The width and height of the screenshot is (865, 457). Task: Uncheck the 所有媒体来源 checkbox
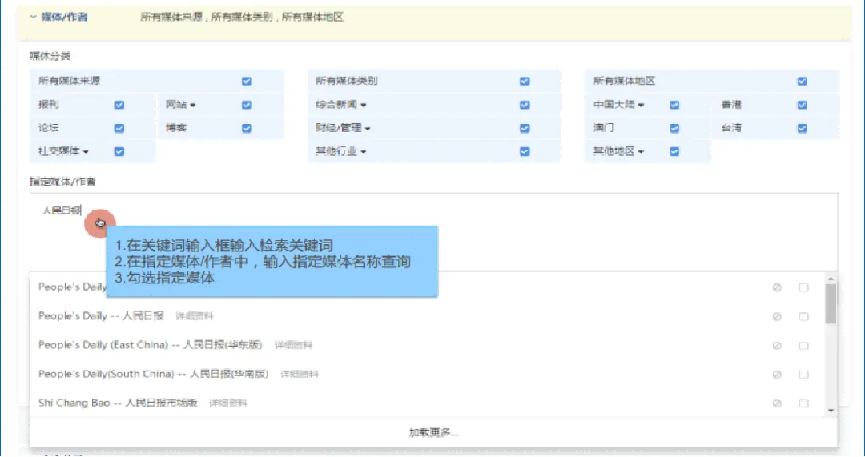[246, 81]
